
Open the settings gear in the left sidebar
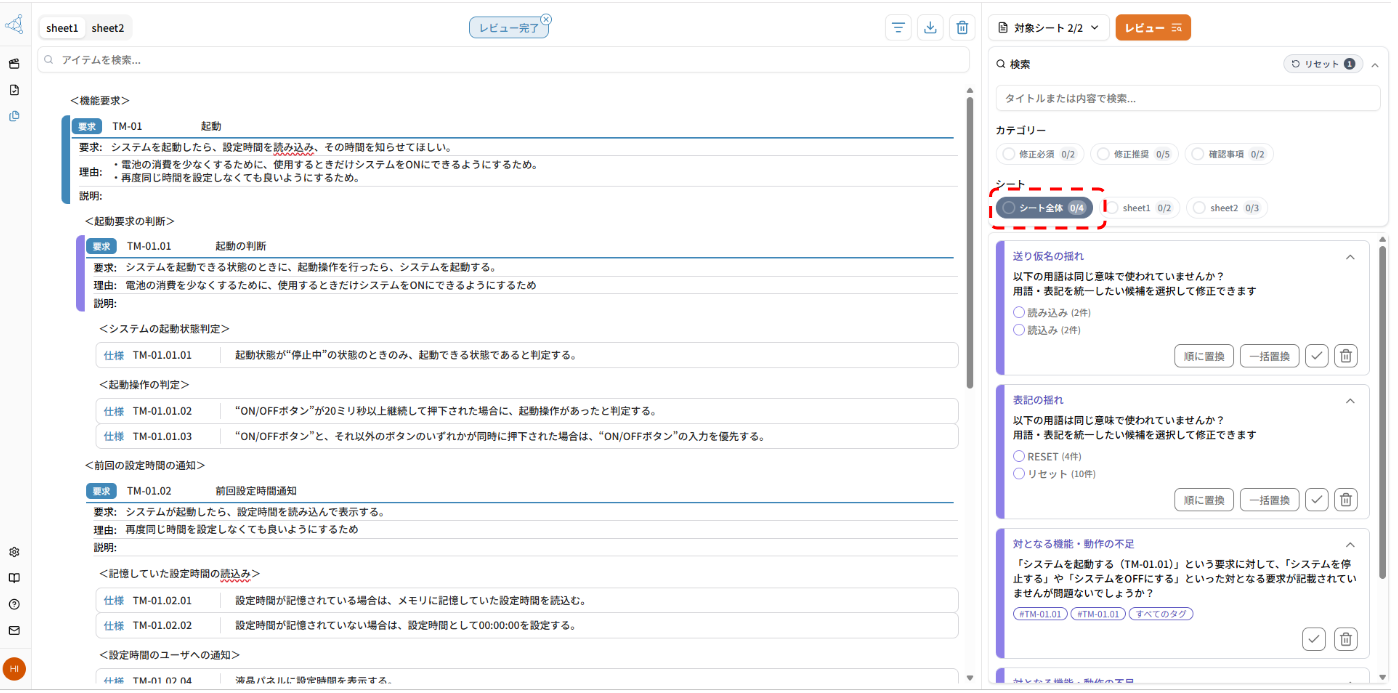14,551
